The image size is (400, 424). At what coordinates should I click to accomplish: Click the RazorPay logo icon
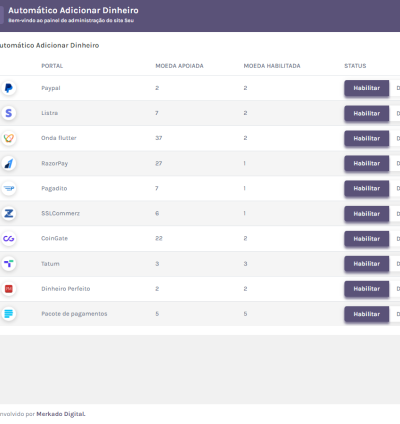[x=9, y=163]
